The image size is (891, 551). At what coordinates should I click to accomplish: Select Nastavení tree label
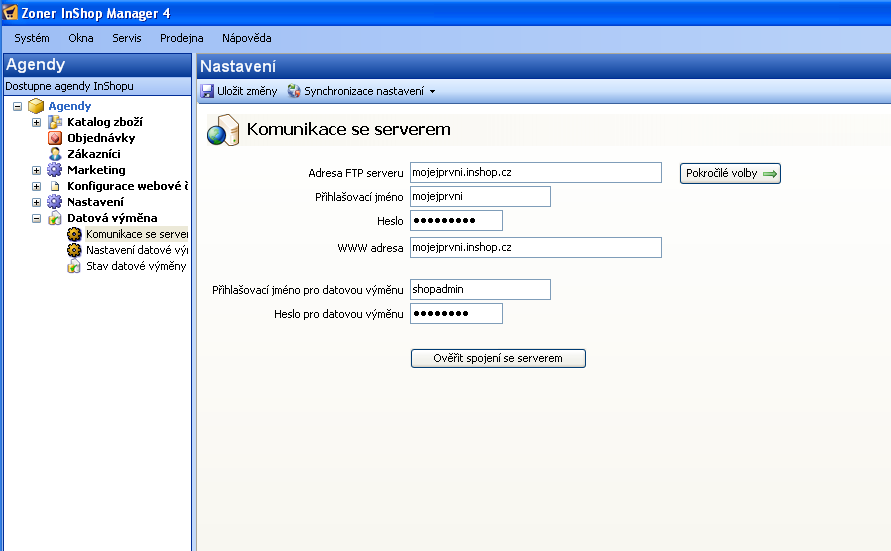tap(95, 202)
